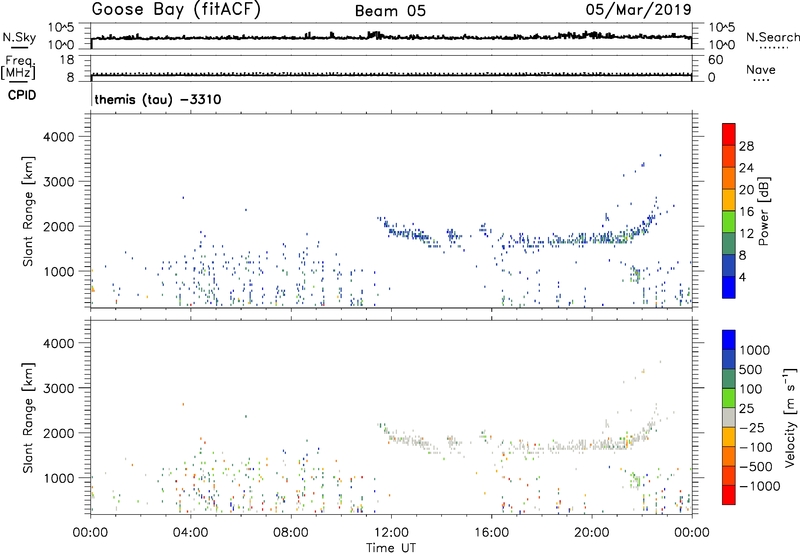The image size is (800, 554).
Task: Click the '12:00' time axis tick label
Action: 391,533
